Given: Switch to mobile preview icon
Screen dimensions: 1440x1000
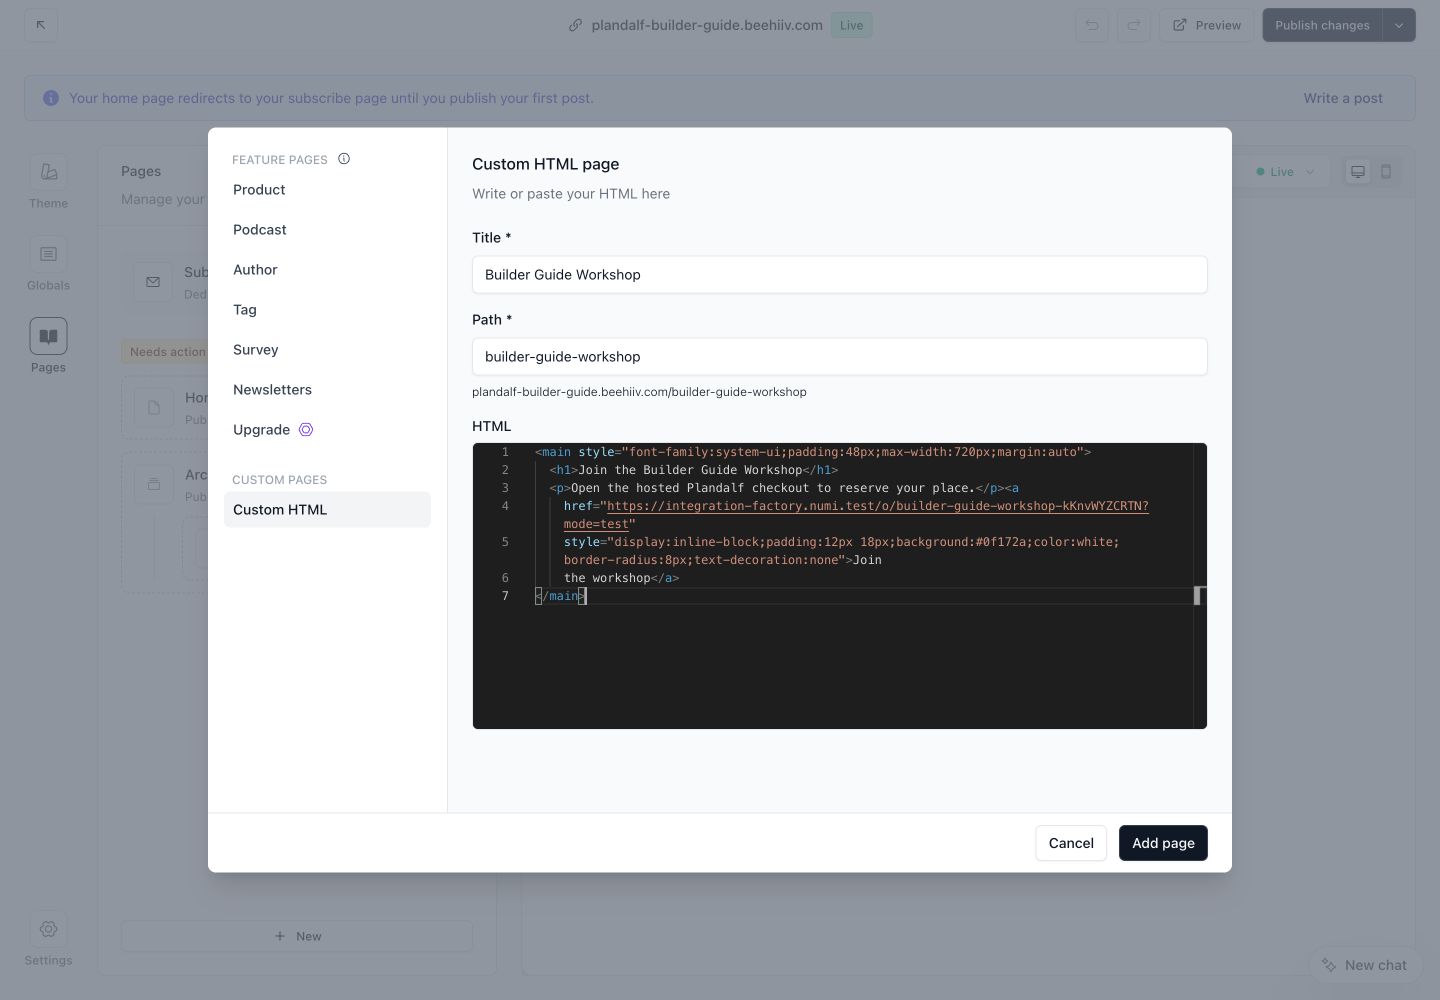Looking at the screenshot, I should (x=1386, y=172).
